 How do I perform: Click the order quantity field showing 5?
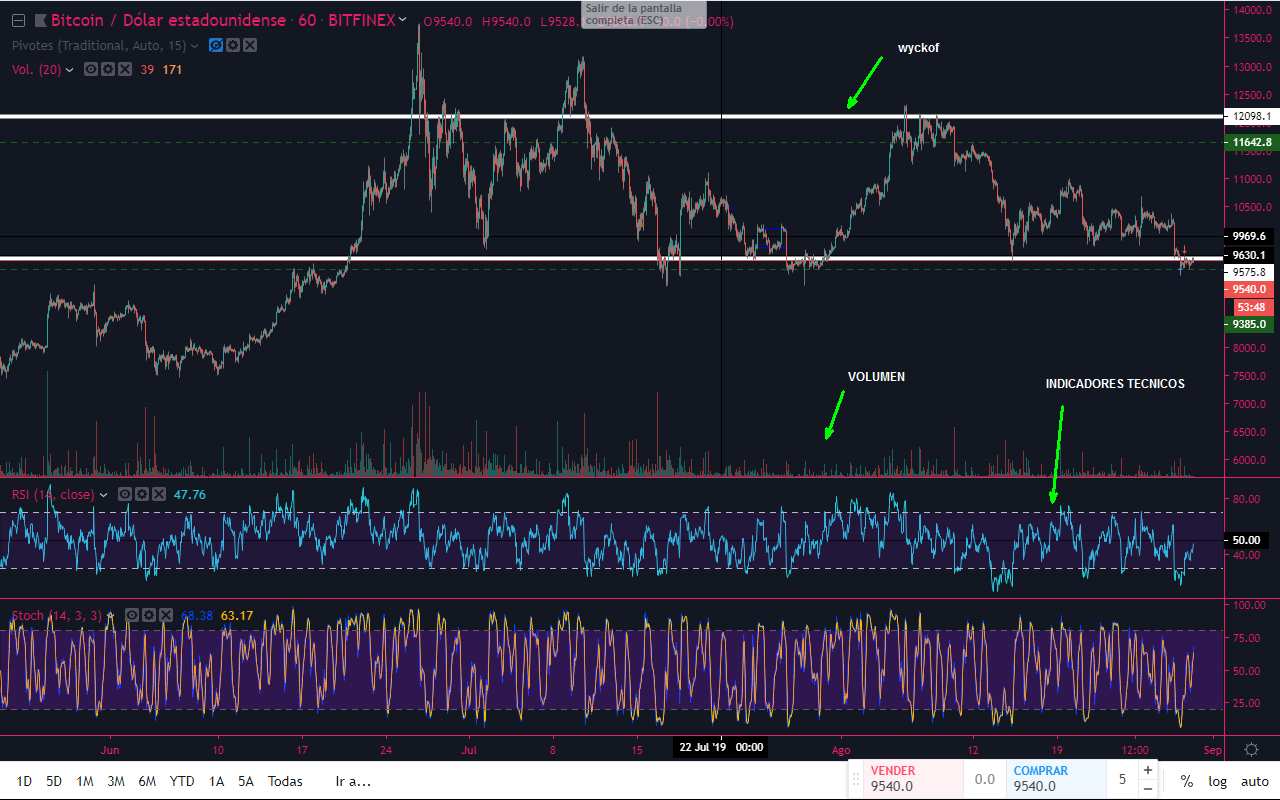(x=1122, y=779)
